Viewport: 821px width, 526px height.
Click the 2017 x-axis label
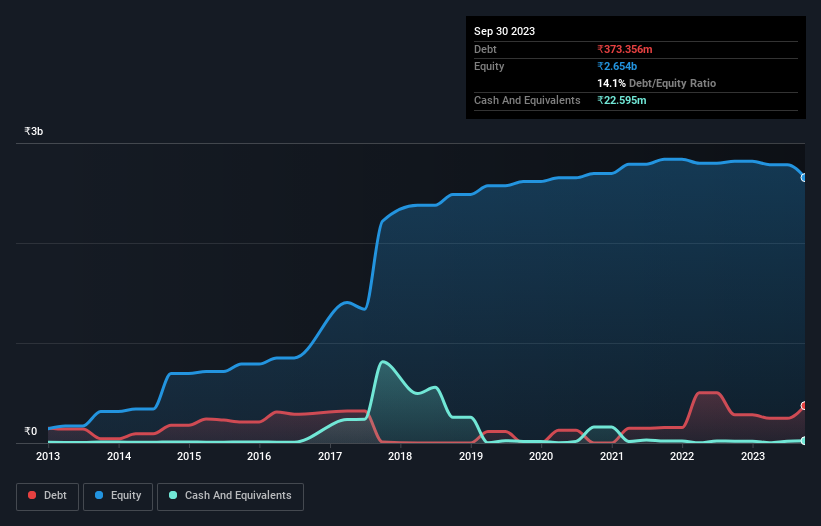pos(330,456)
